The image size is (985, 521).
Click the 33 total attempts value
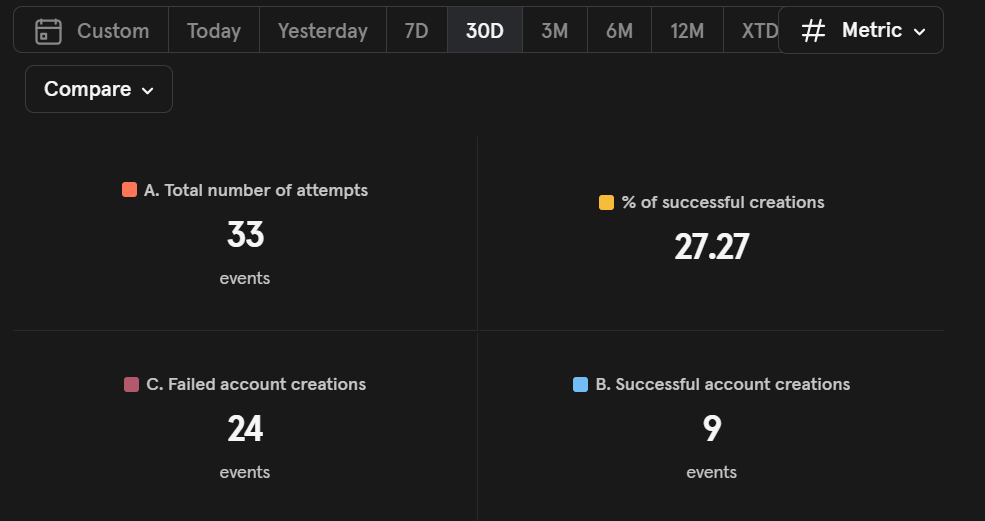pos(245,235)
